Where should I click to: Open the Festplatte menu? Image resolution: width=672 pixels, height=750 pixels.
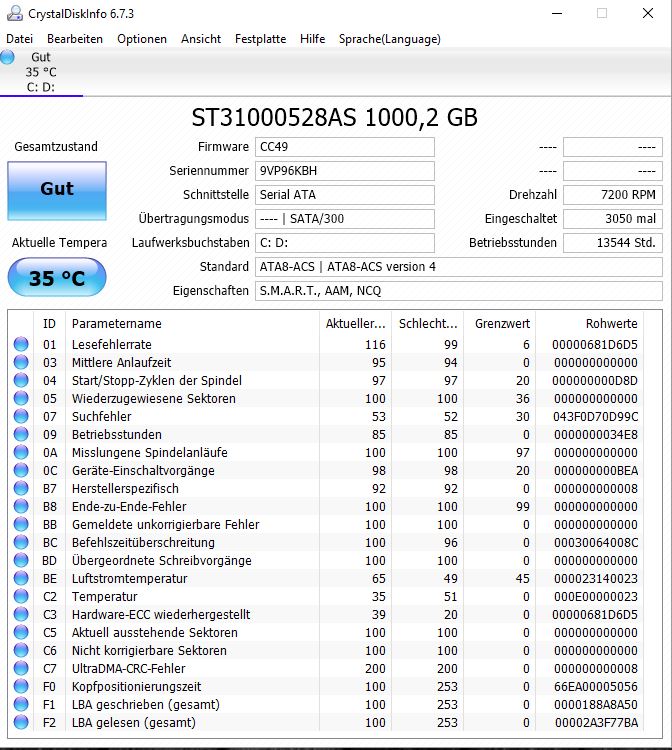click(260, 39)
